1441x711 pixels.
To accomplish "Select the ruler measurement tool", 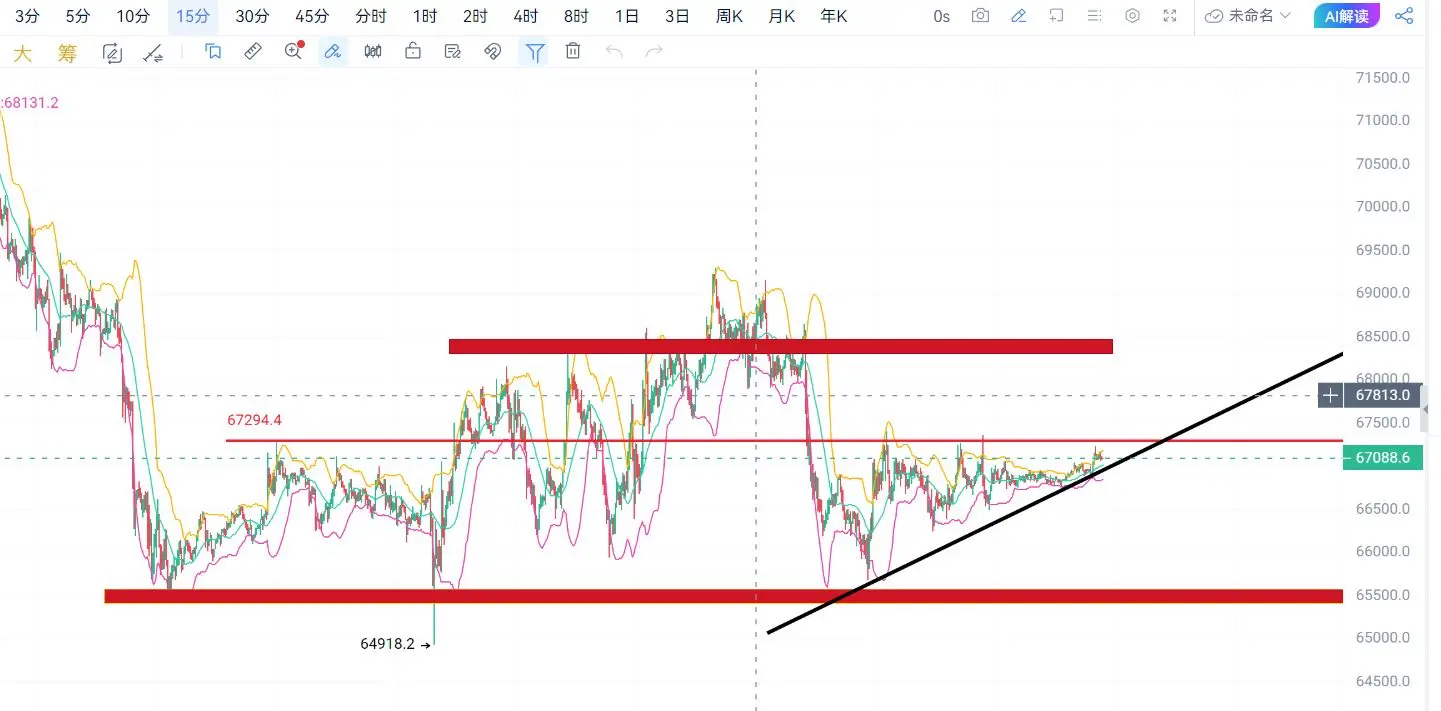I will point(253,52).
